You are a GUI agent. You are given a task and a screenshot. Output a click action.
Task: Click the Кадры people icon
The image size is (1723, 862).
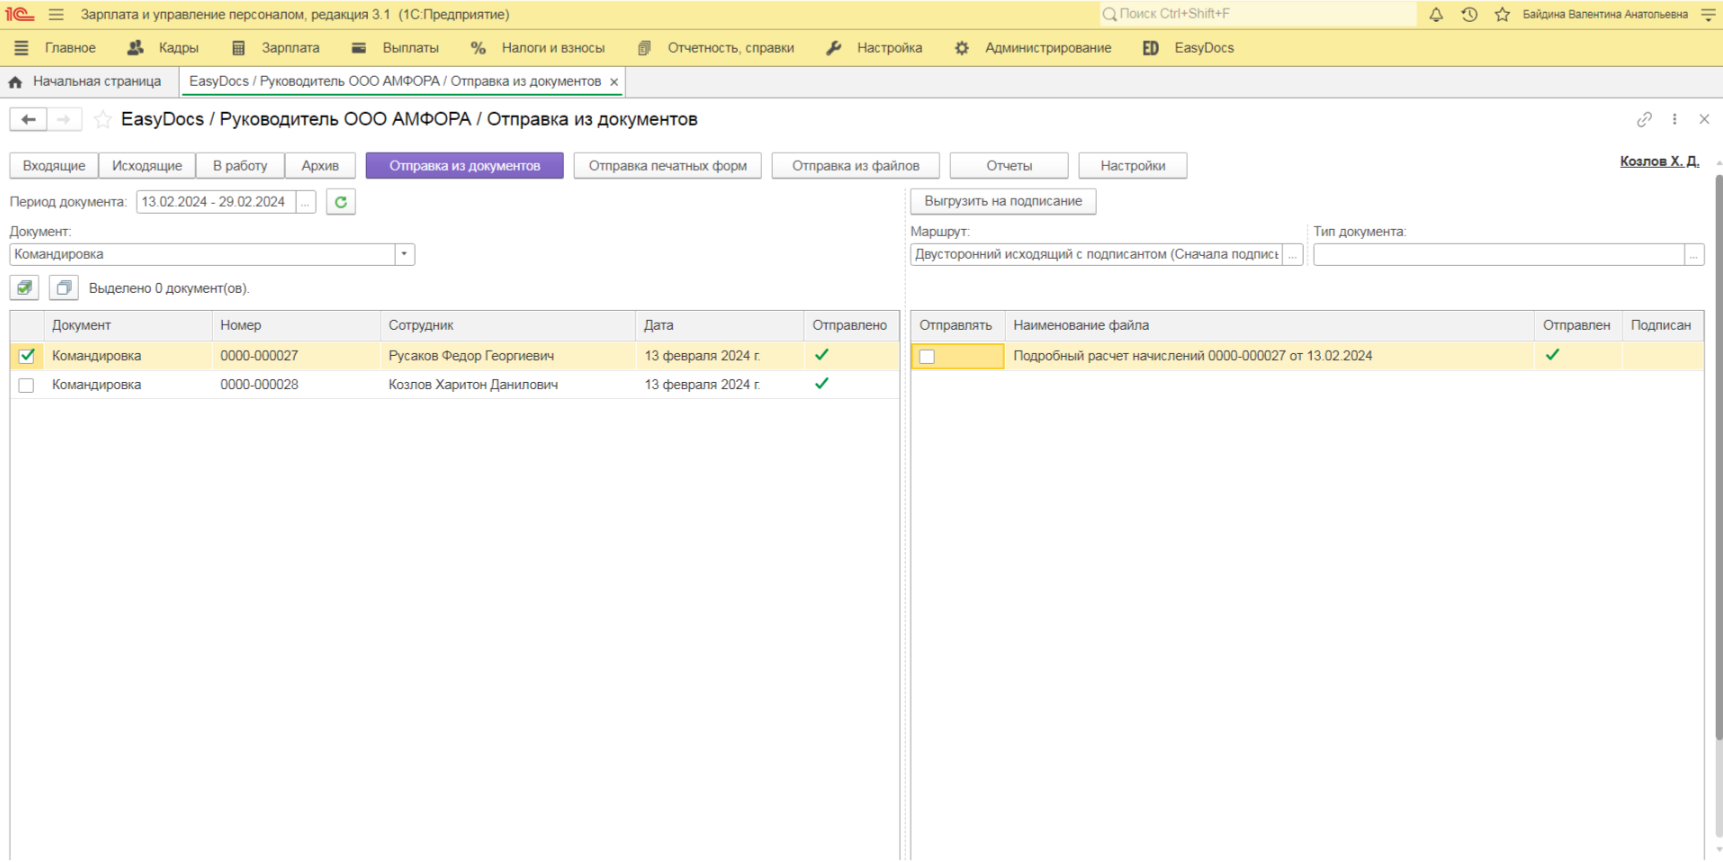(136, 48)
